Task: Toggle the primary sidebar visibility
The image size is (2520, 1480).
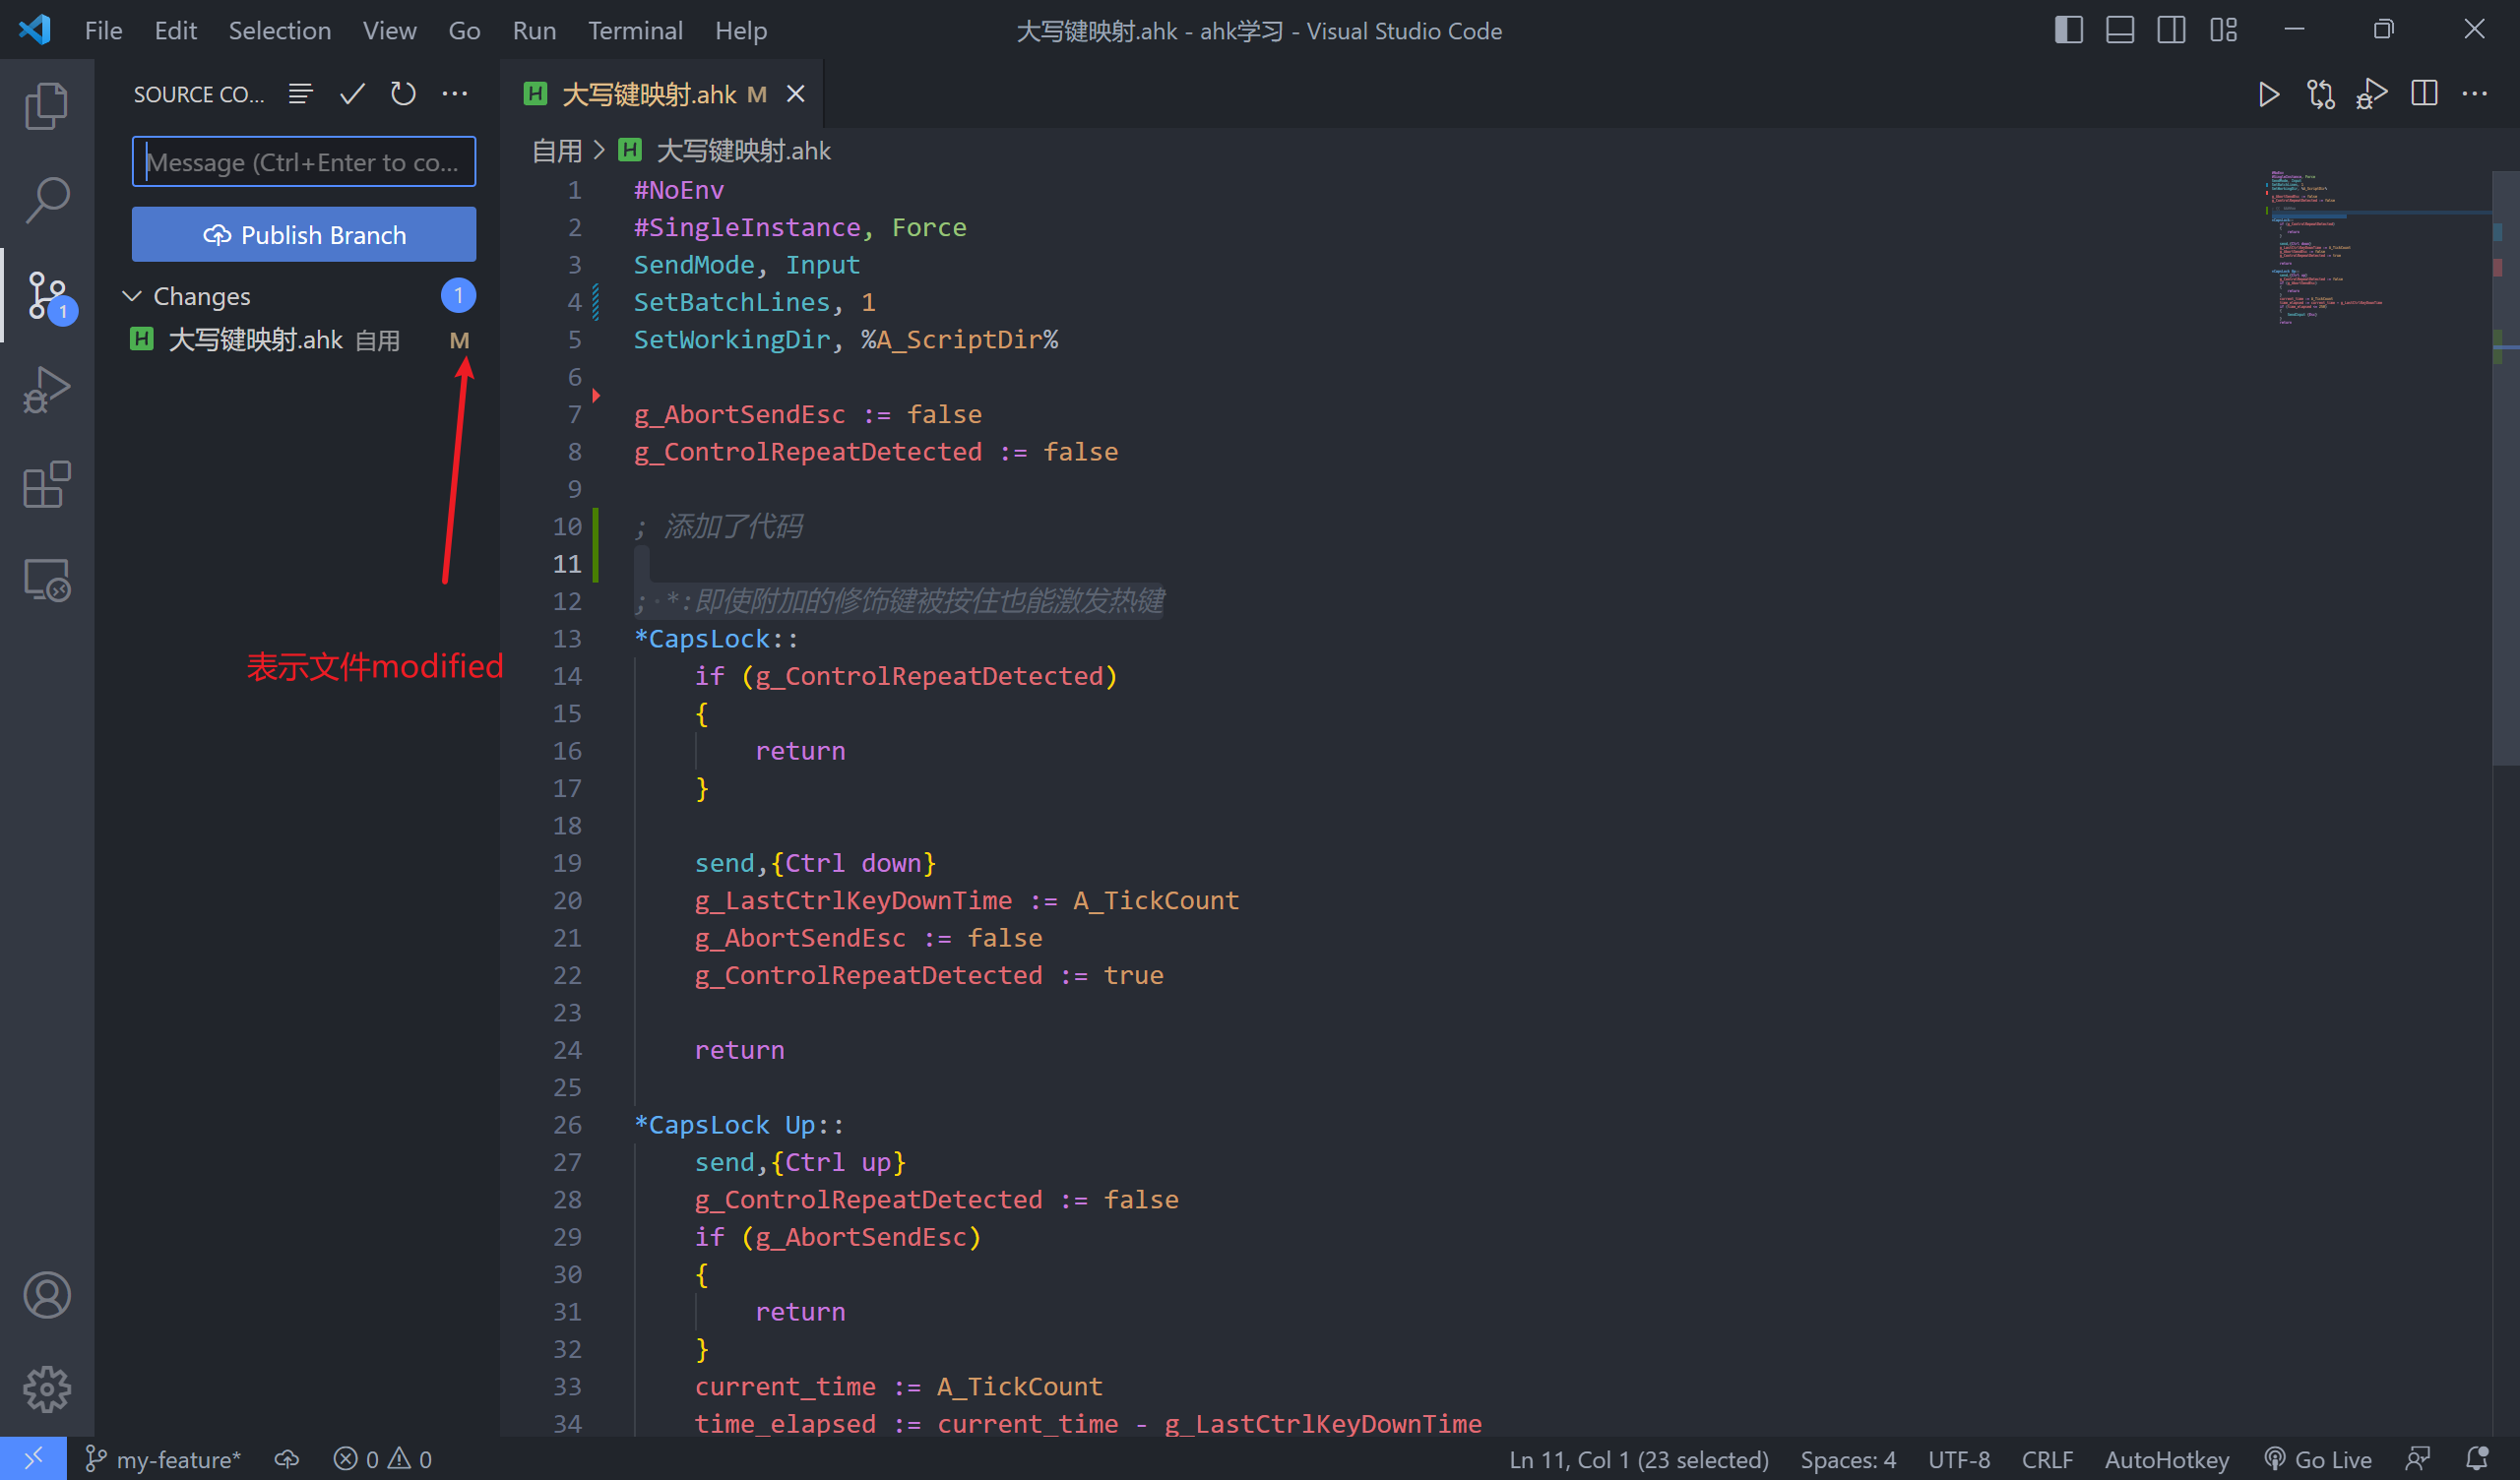Action: click(2067, 30)
